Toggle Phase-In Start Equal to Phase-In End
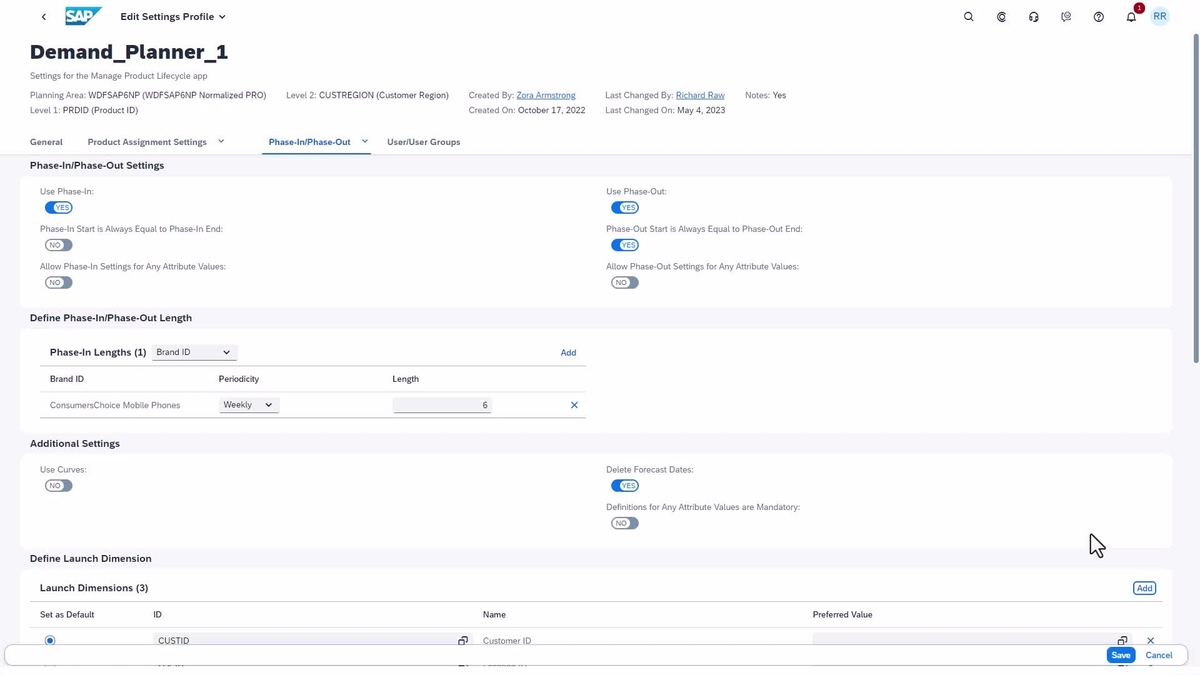The height and width of the screenshot is (675, 1200). point(59,245)
